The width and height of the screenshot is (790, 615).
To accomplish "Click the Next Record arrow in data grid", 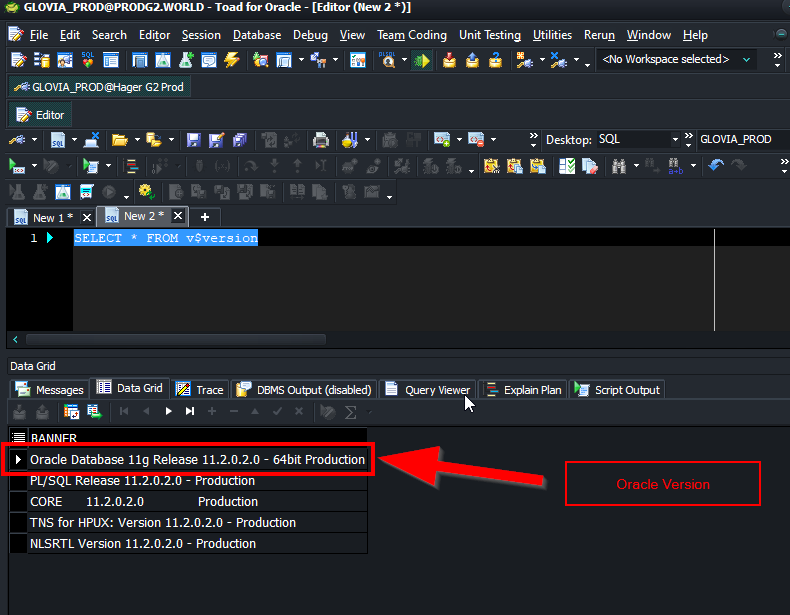I will pos(168,412).
